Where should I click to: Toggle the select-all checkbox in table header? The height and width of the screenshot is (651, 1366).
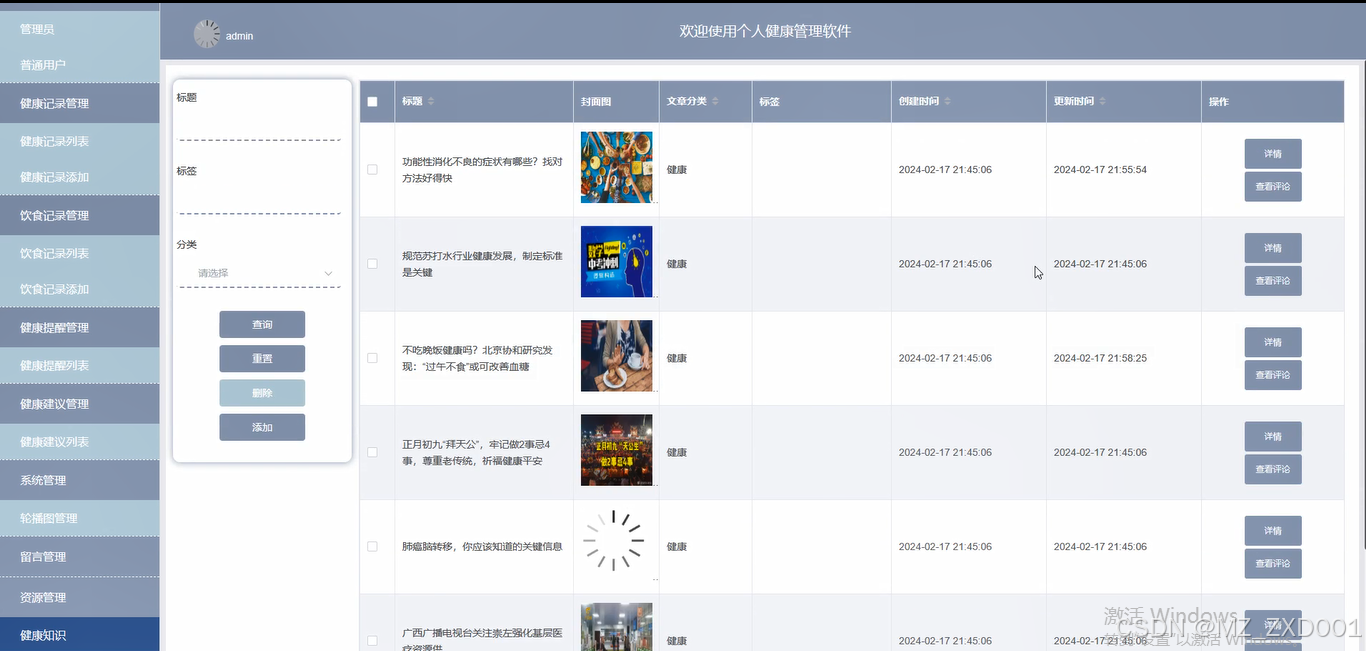(x=373, y=101)
